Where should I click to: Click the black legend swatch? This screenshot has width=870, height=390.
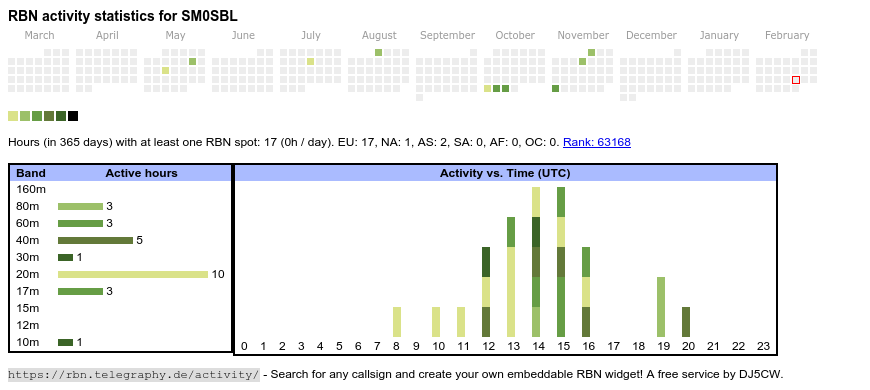pos(73,116)
